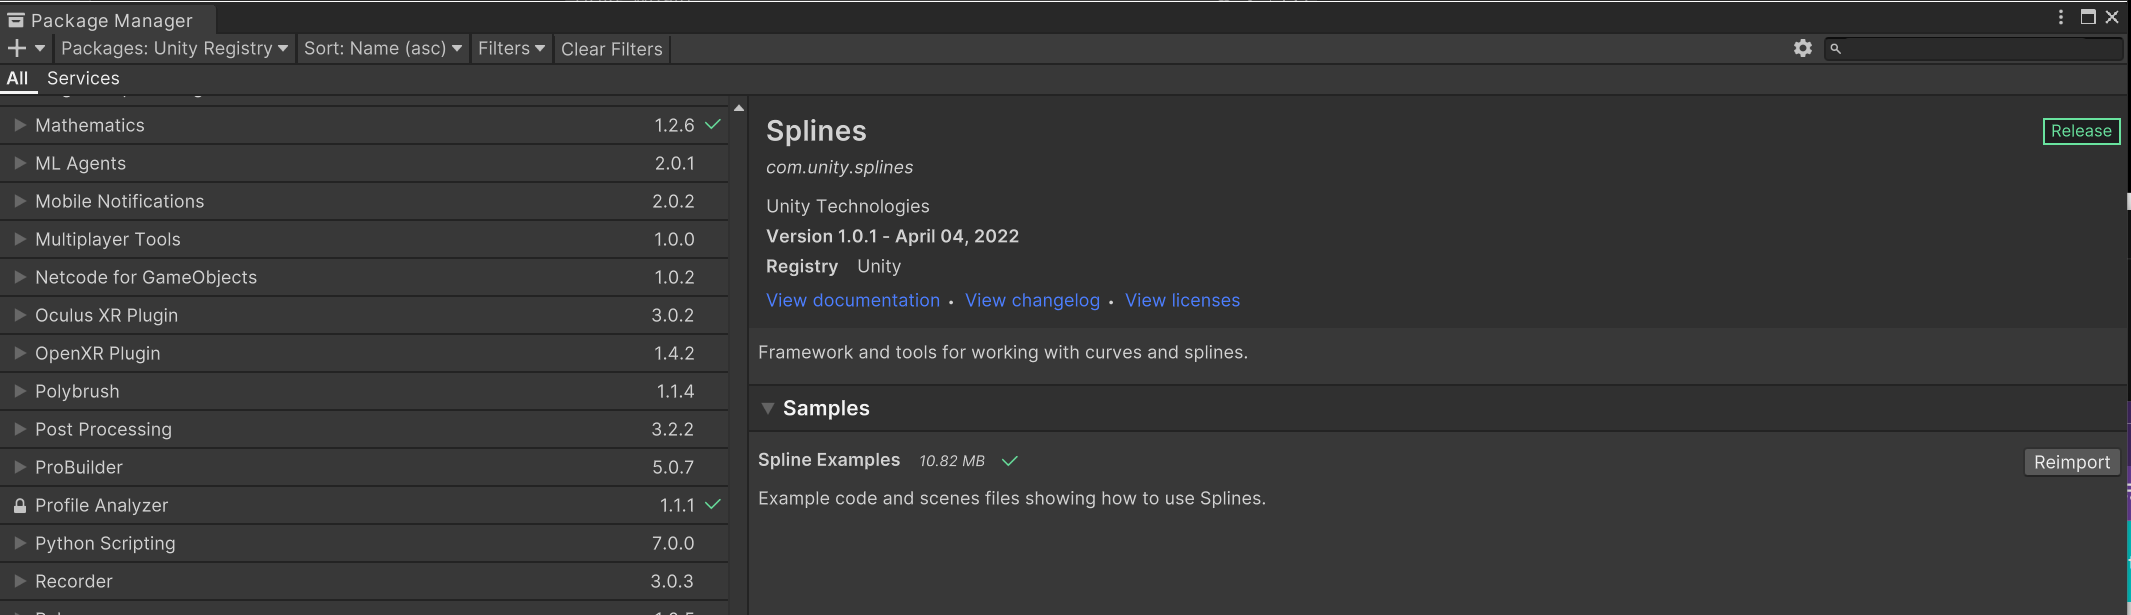
Task: Select the Oculus XR Plugin package
Action: [x=364, y=315]
